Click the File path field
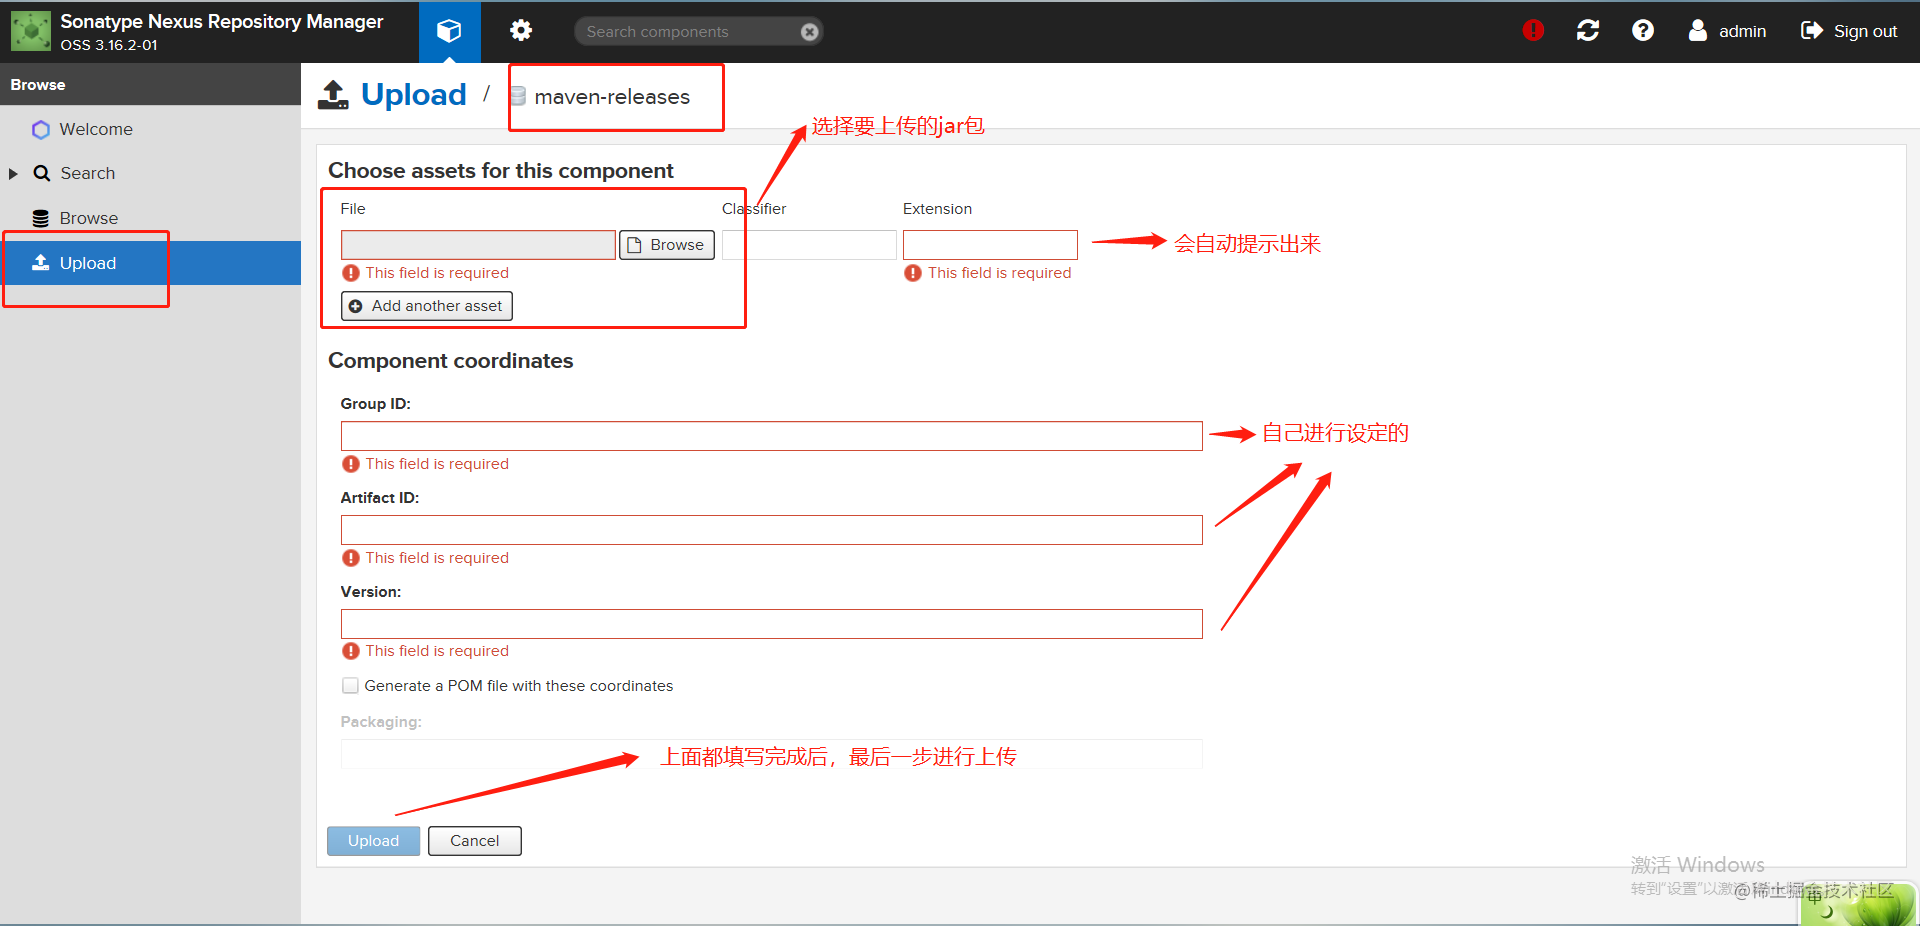 click(x=478, y=245)
